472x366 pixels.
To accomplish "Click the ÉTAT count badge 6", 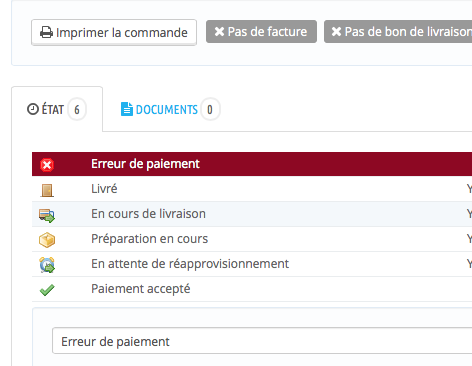I will tap(77, 109).
